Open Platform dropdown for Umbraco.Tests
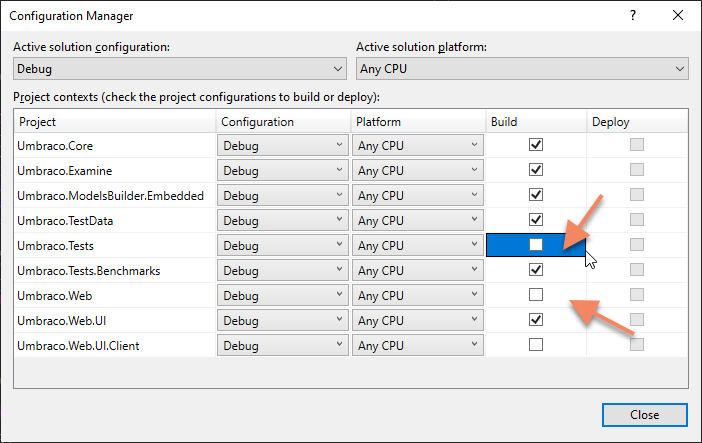Screen dimensions: 702x443 coord(418,245)
